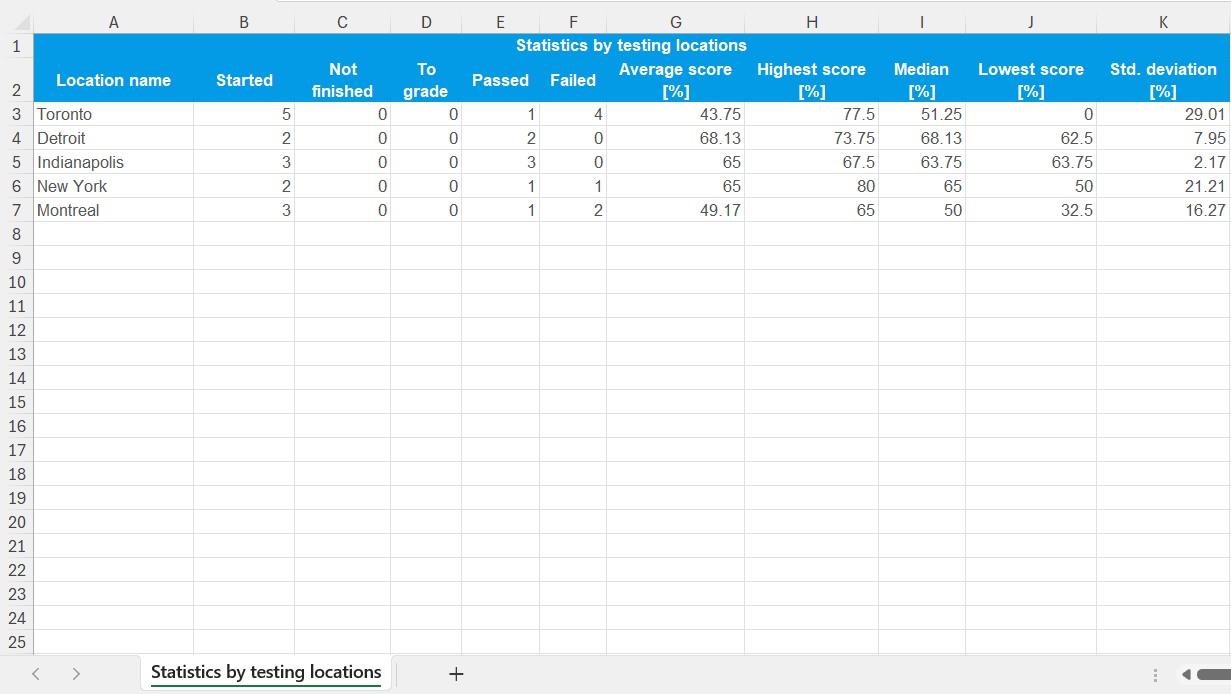Select the Indianapolis cell

tap(113, 162)
